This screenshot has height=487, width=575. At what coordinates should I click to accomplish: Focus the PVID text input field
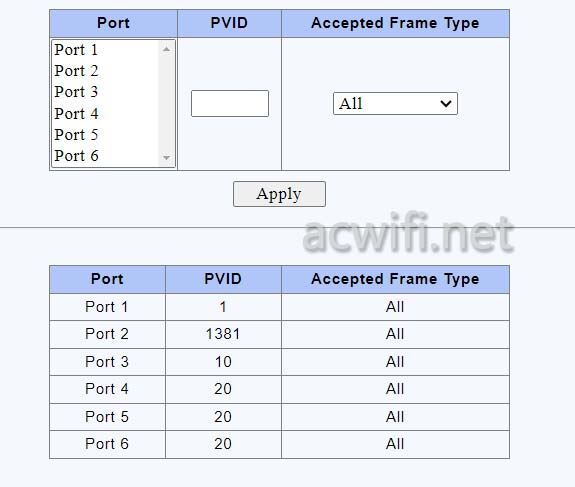(x=230, y=103)
